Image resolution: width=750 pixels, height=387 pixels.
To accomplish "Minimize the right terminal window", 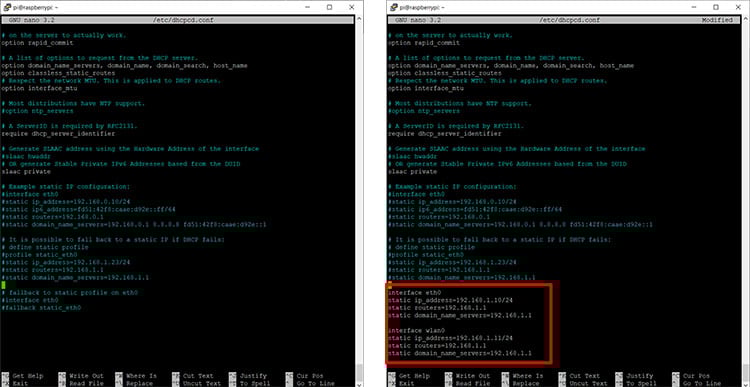I will click(694, 7).
